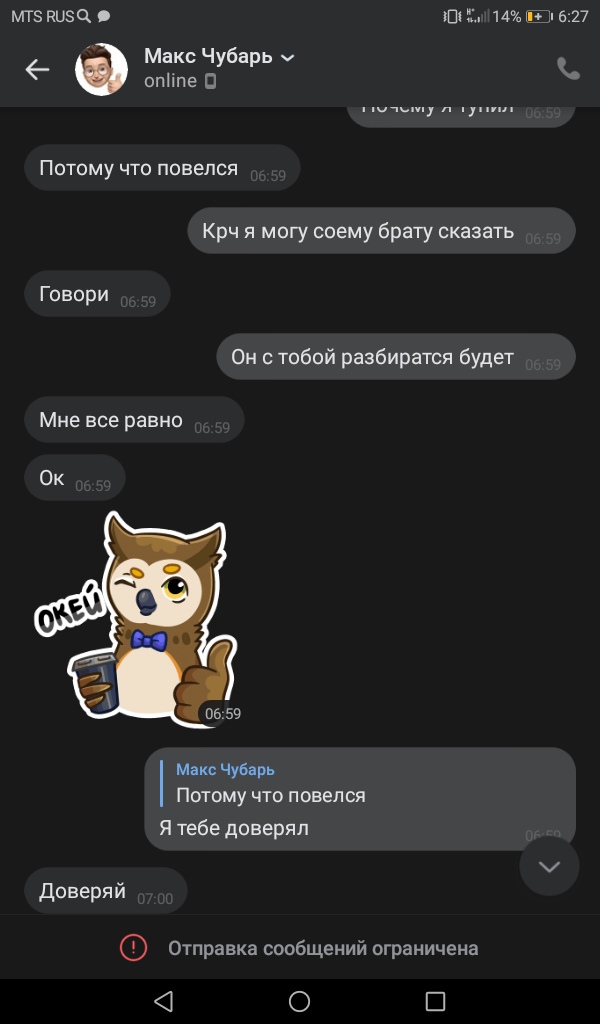Tap the red warning exclamation icon

[x=133, y=948]
